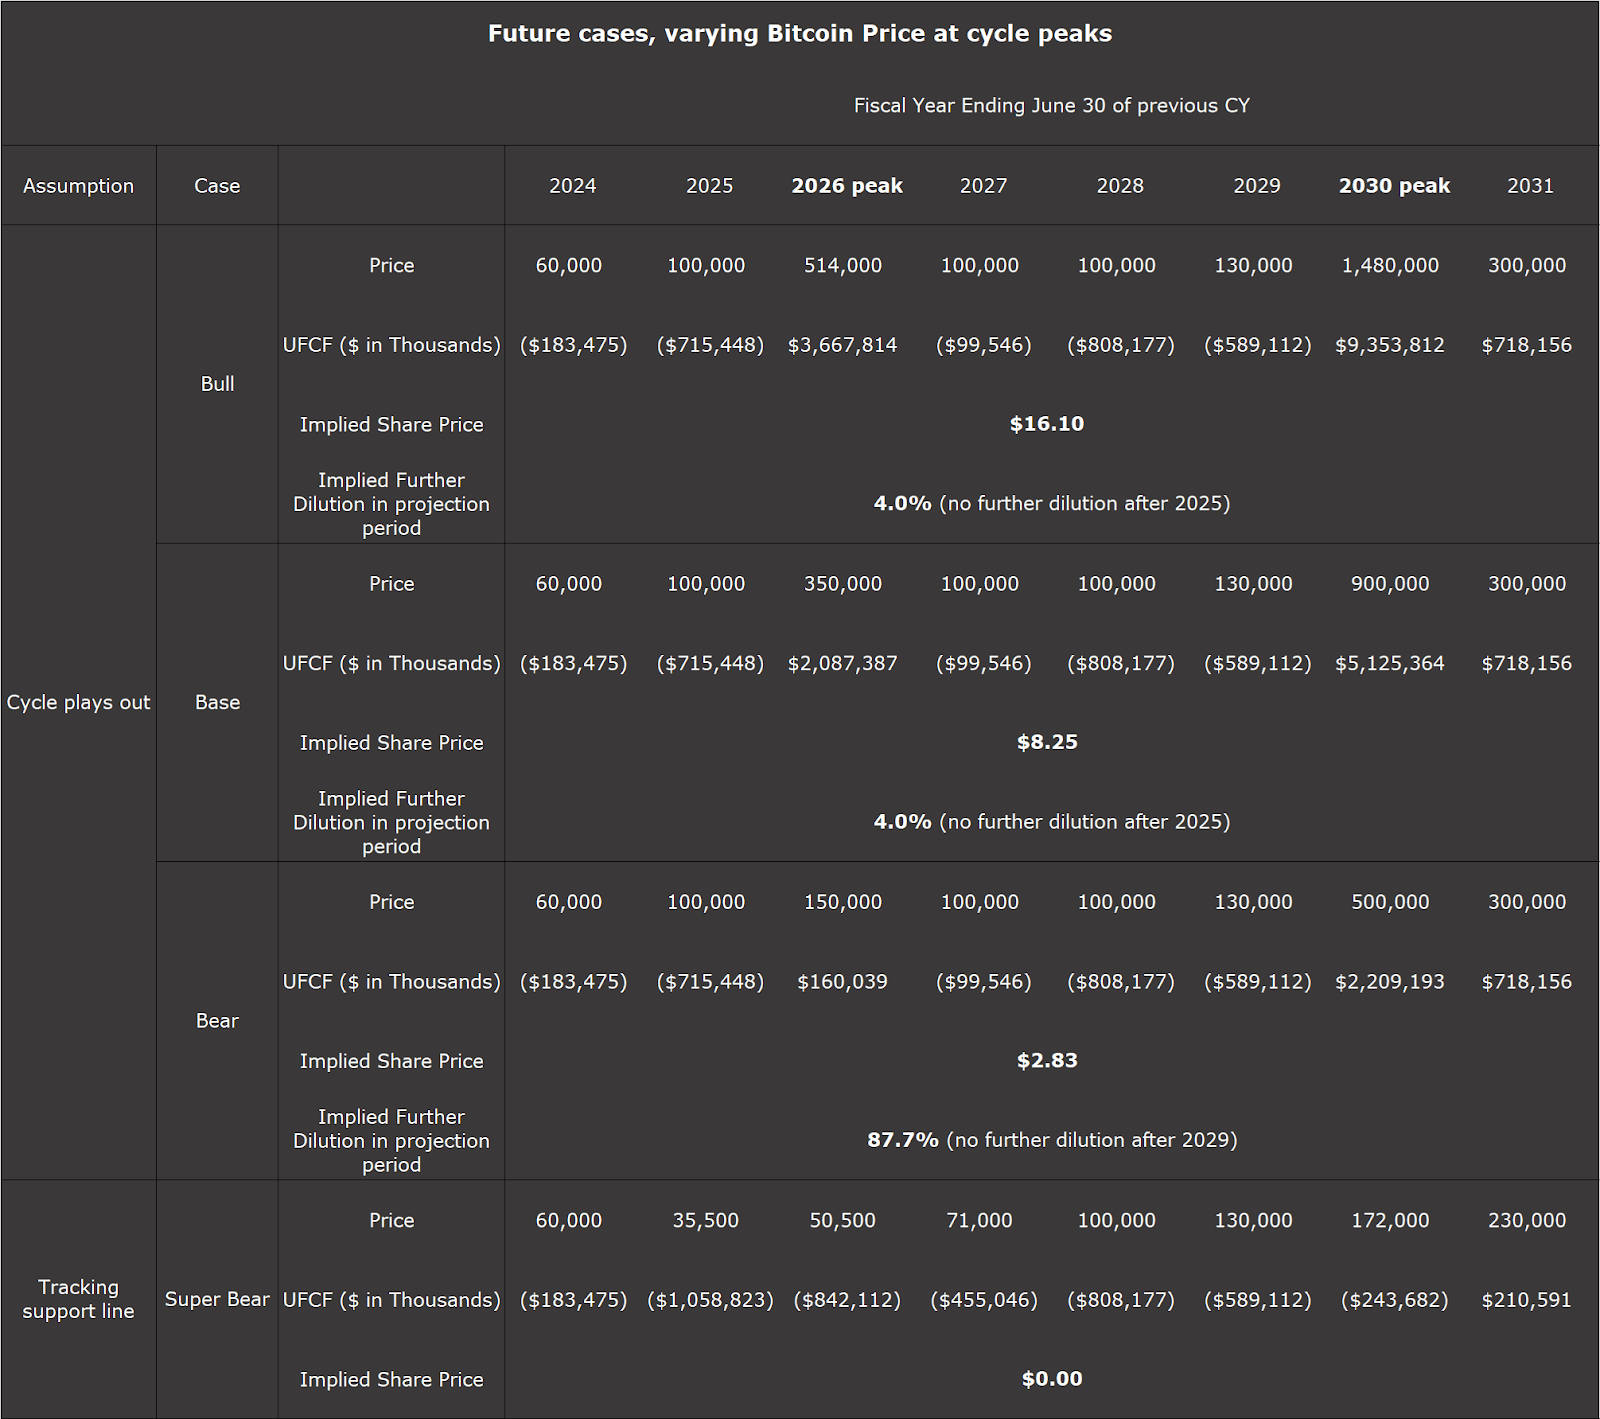Image resolution: width=1600 pixels, height=1419 pixels.
Task: Click the Fiscal Year Ending June 30 note
Action: (1053, 105)
